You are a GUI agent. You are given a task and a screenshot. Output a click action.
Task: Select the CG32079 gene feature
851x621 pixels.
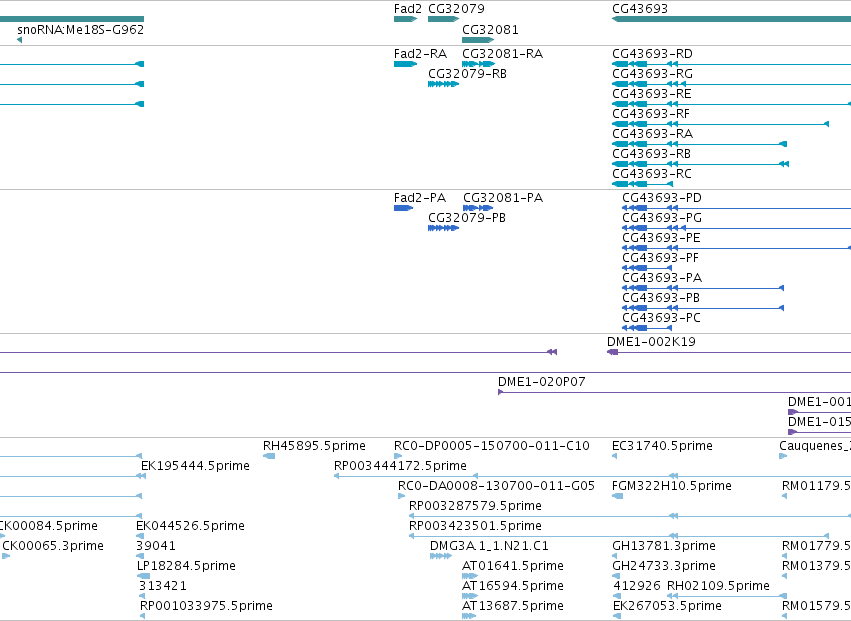point(443,19)
